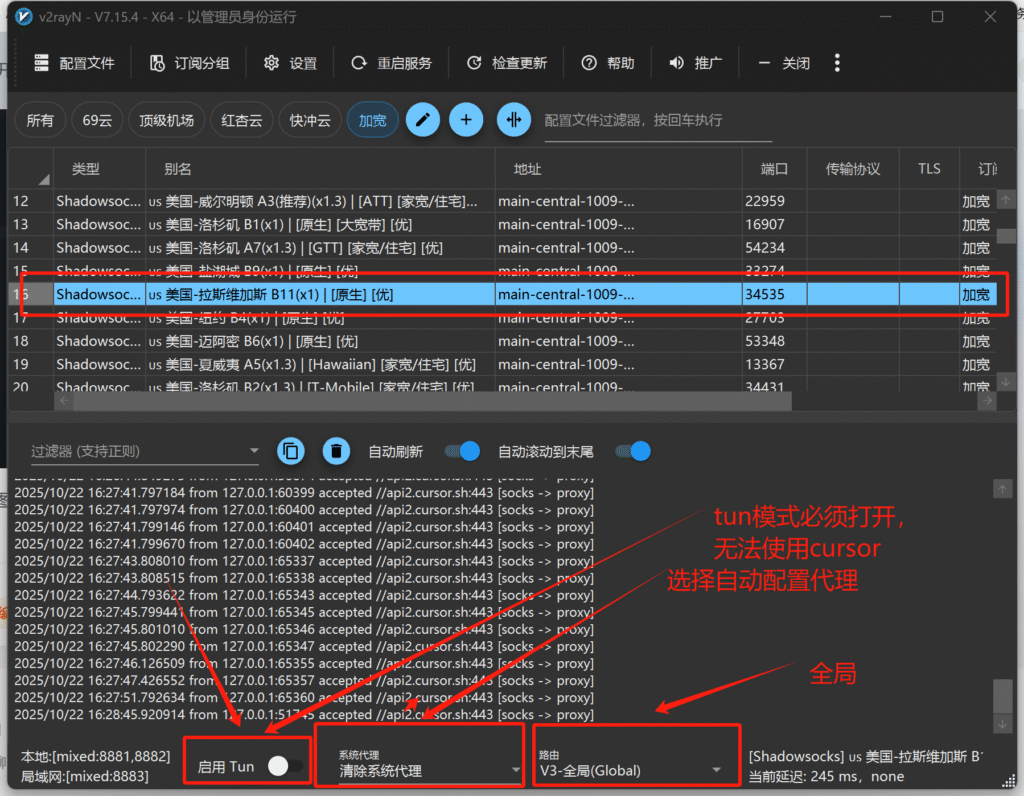Viewport: 1024px width, 796px height.
Task: Open the three-dot overflow menu
Action: click(837, 62)
